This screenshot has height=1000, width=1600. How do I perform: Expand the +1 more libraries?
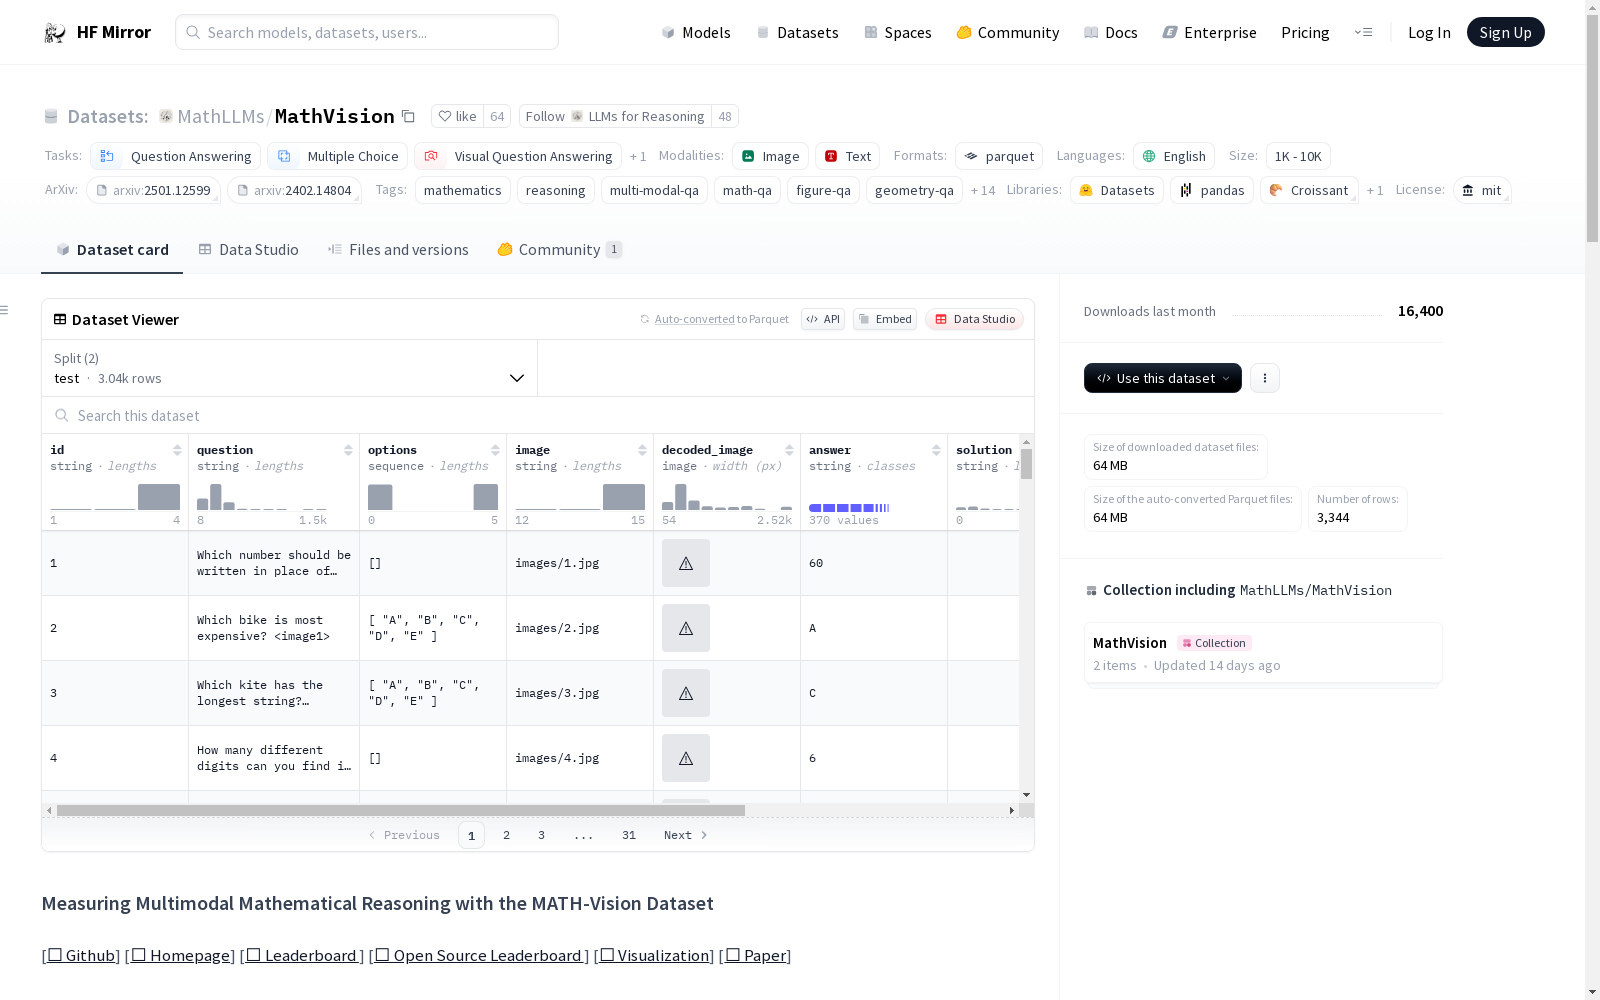click(x=1375, y=190)
